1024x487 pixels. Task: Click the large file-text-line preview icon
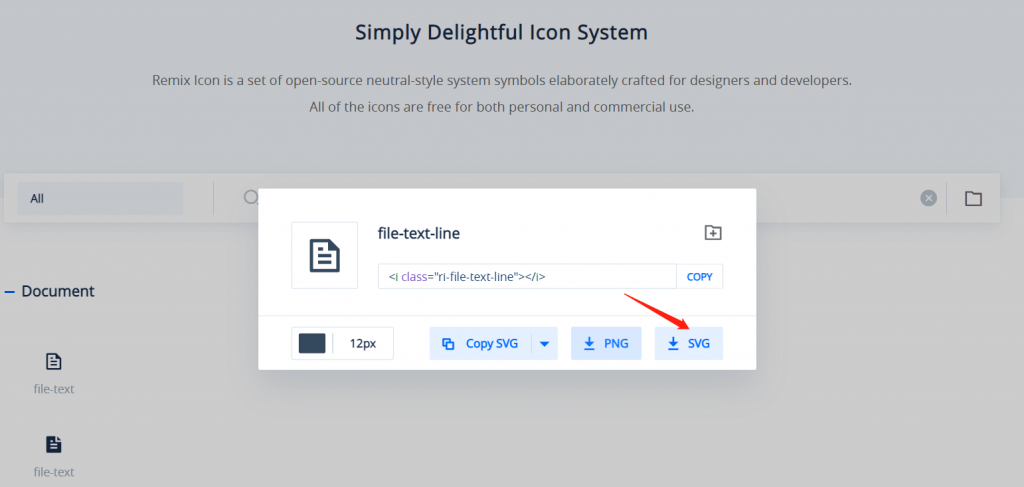(324, 256)
